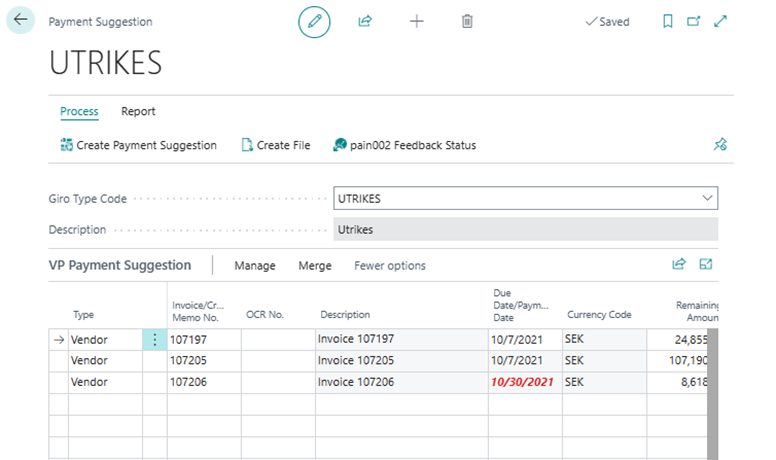
Task: Click Vendor type in 107197 row
Action: click(x=105, y=340)
